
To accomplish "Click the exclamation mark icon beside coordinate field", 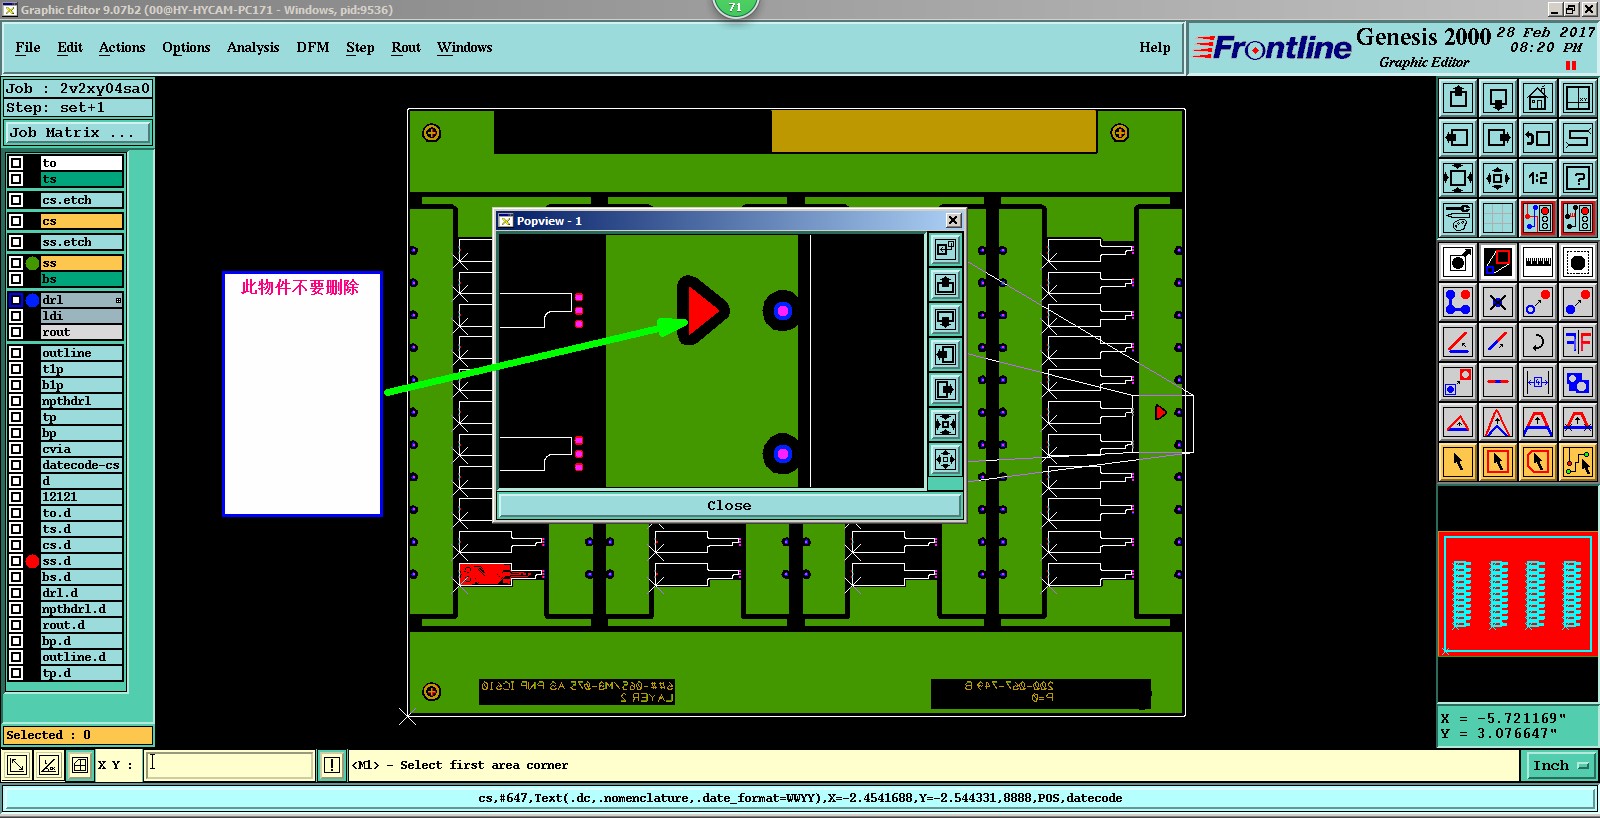I will (x=332, y=765).
